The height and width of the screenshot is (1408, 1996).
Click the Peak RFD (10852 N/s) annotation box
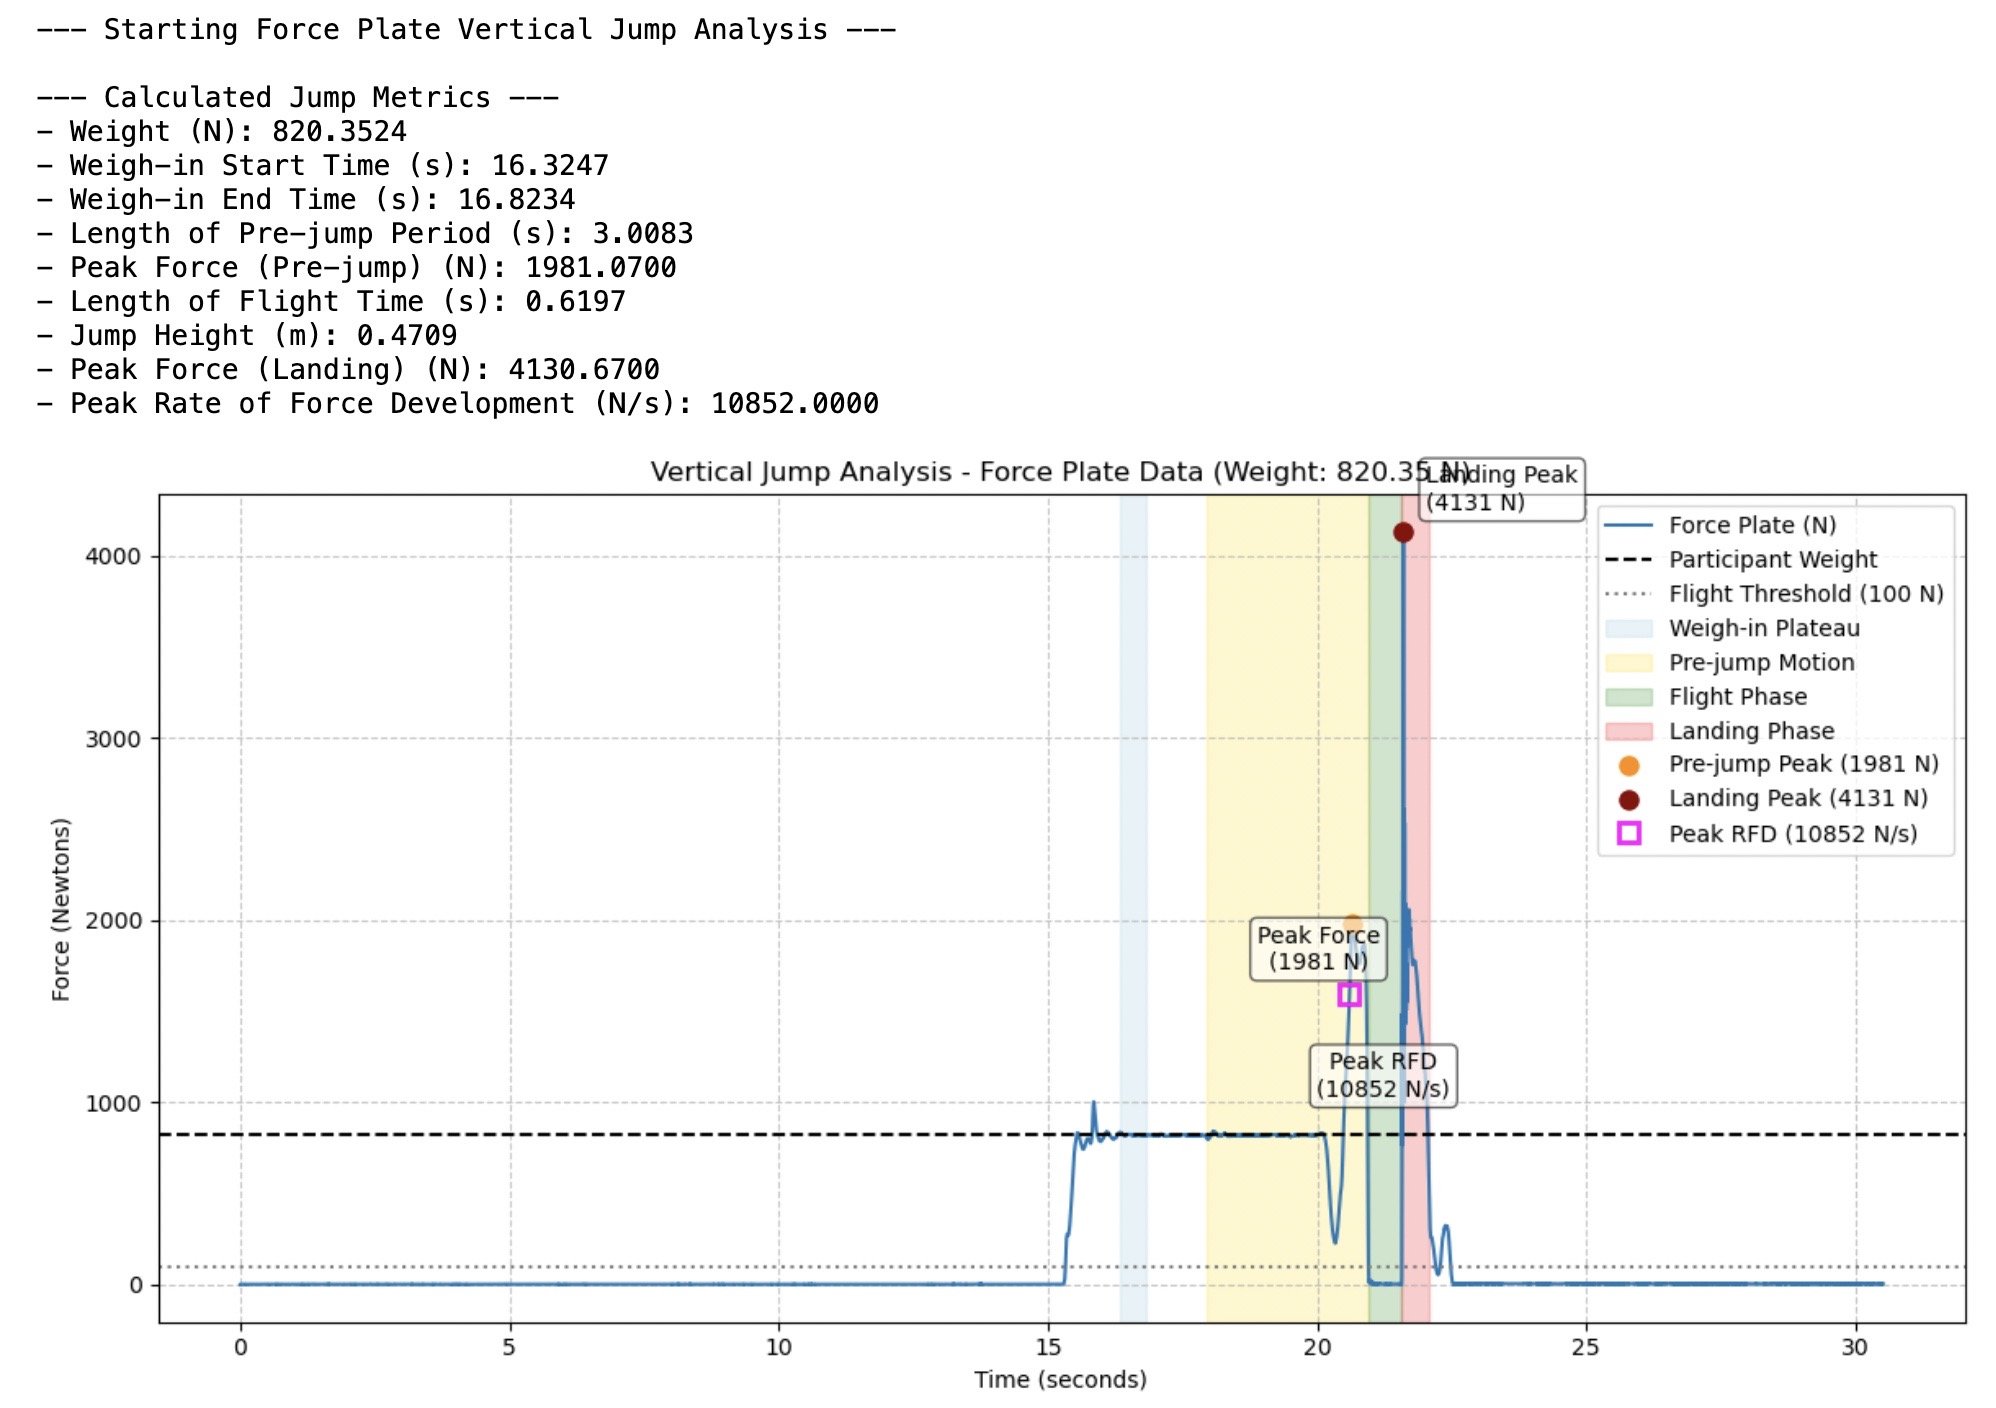(1382, 1075)
